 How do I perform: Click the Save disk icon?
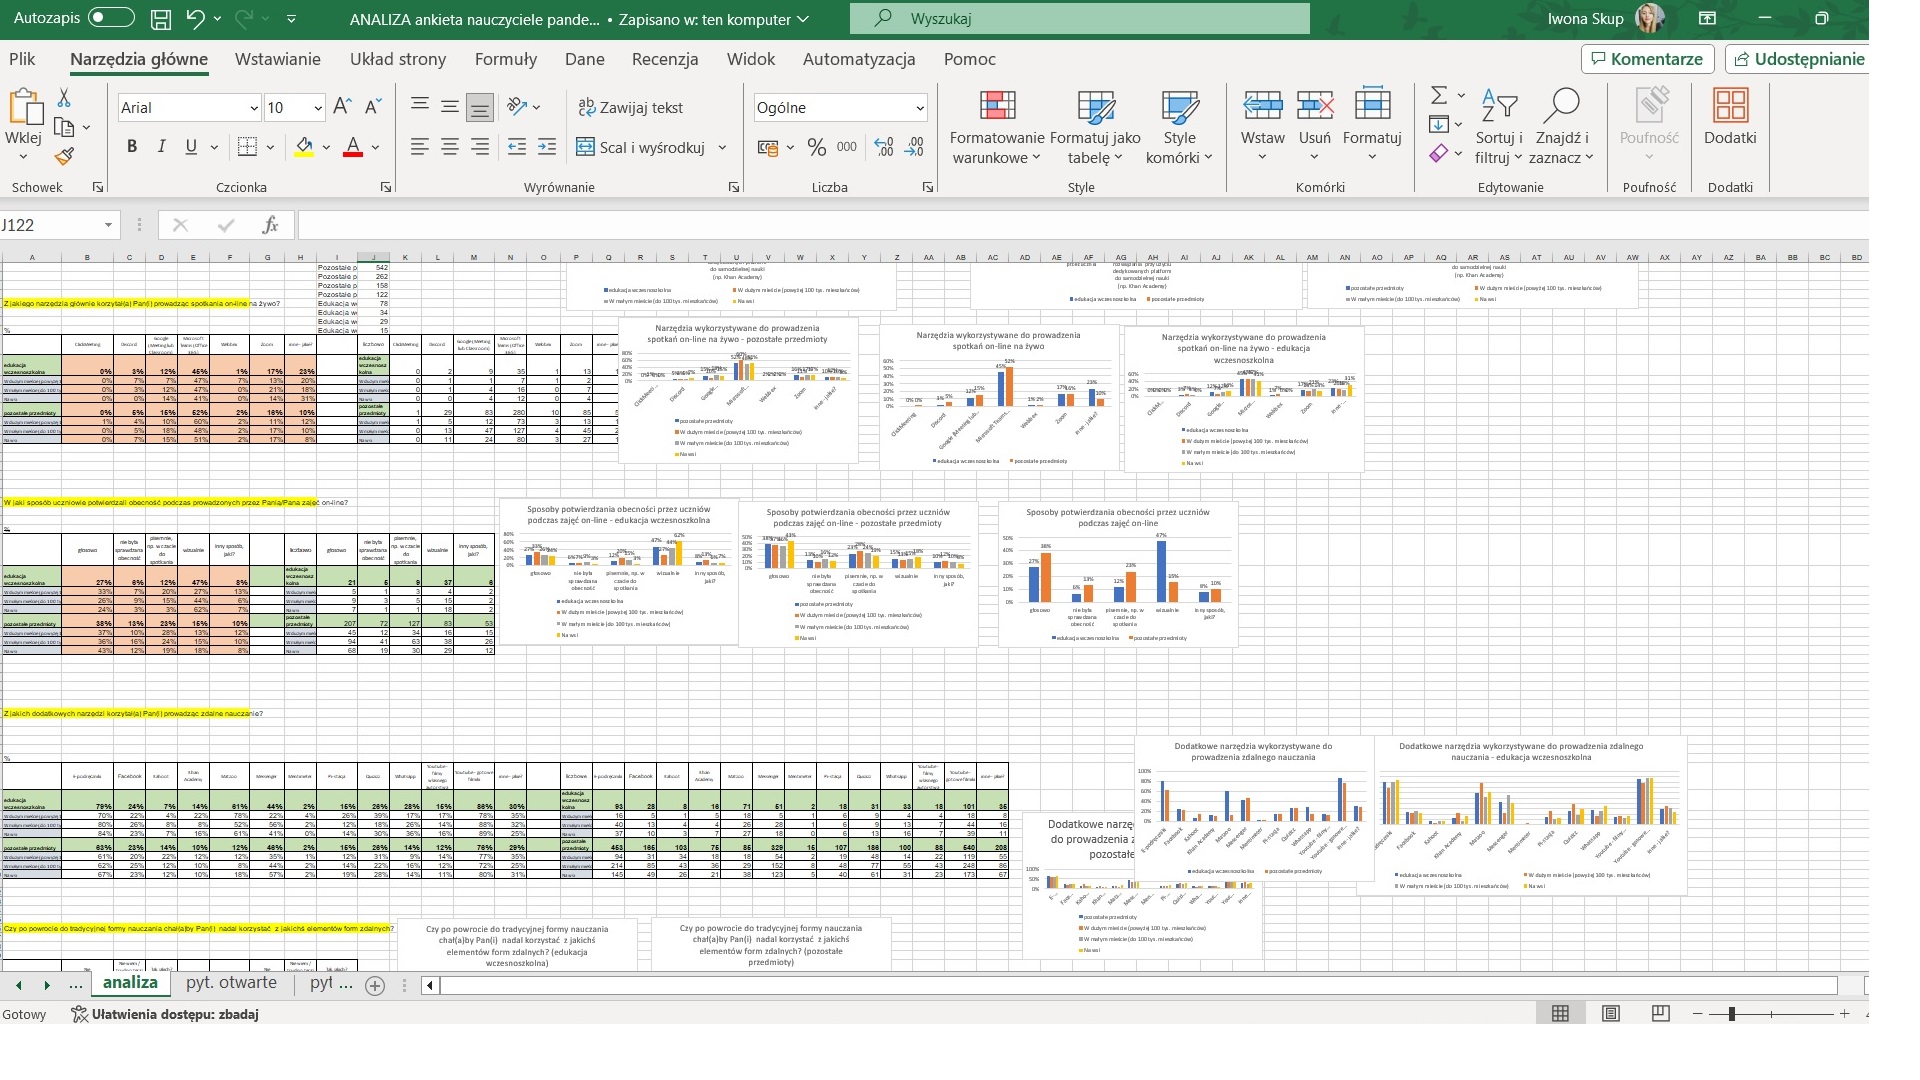(x=160, y=19)
